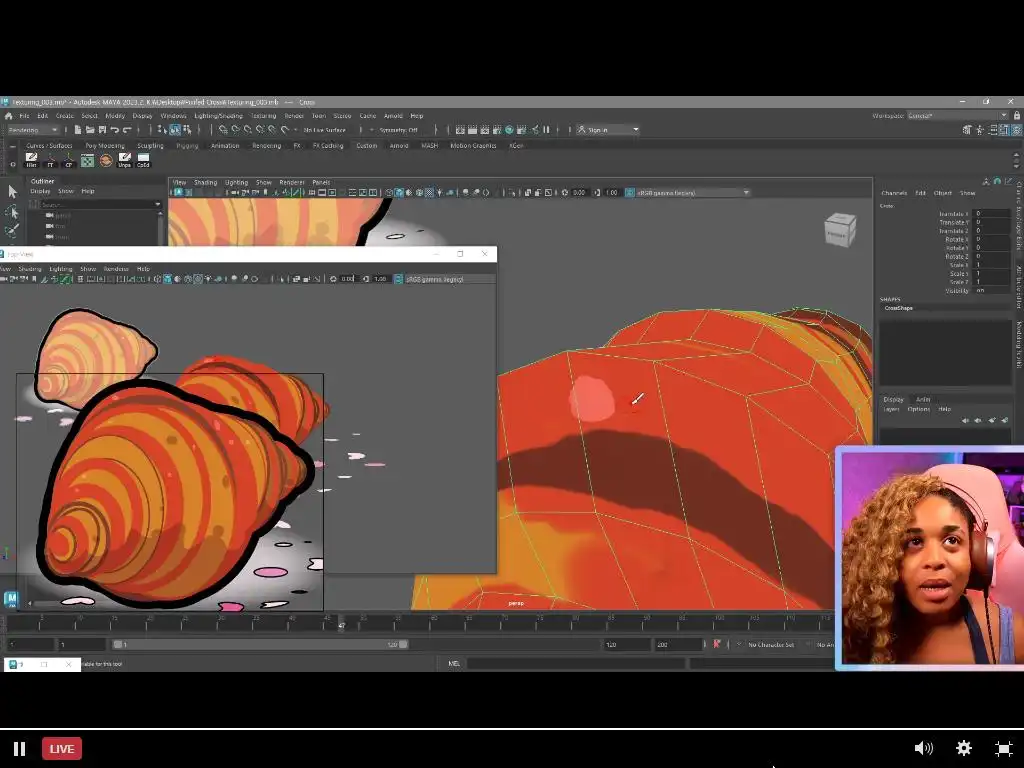Toggle the Symmetry: Off control
1024x768 pixels.
click(398, 130)
